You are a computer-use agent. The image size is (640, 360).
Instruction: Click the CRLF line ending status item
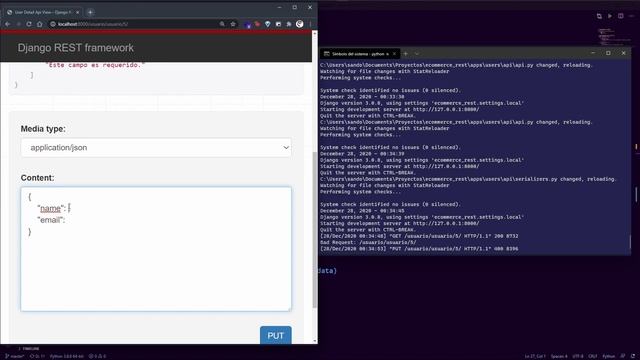(x=593, y=356)
